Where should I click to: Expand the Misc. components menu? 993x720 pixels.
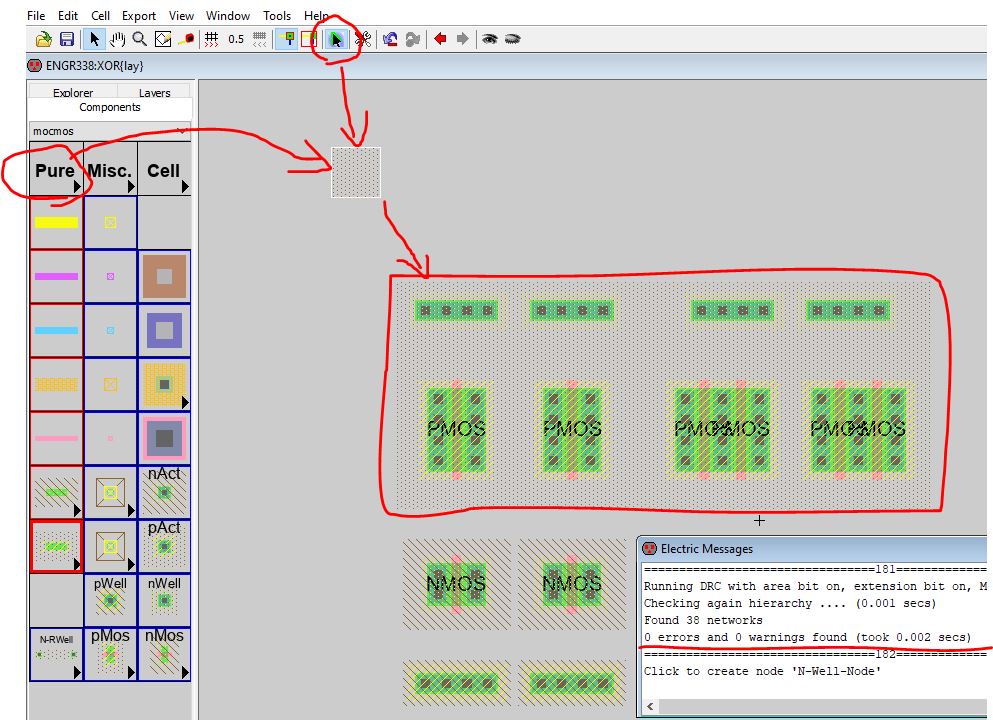coord(110,170)
